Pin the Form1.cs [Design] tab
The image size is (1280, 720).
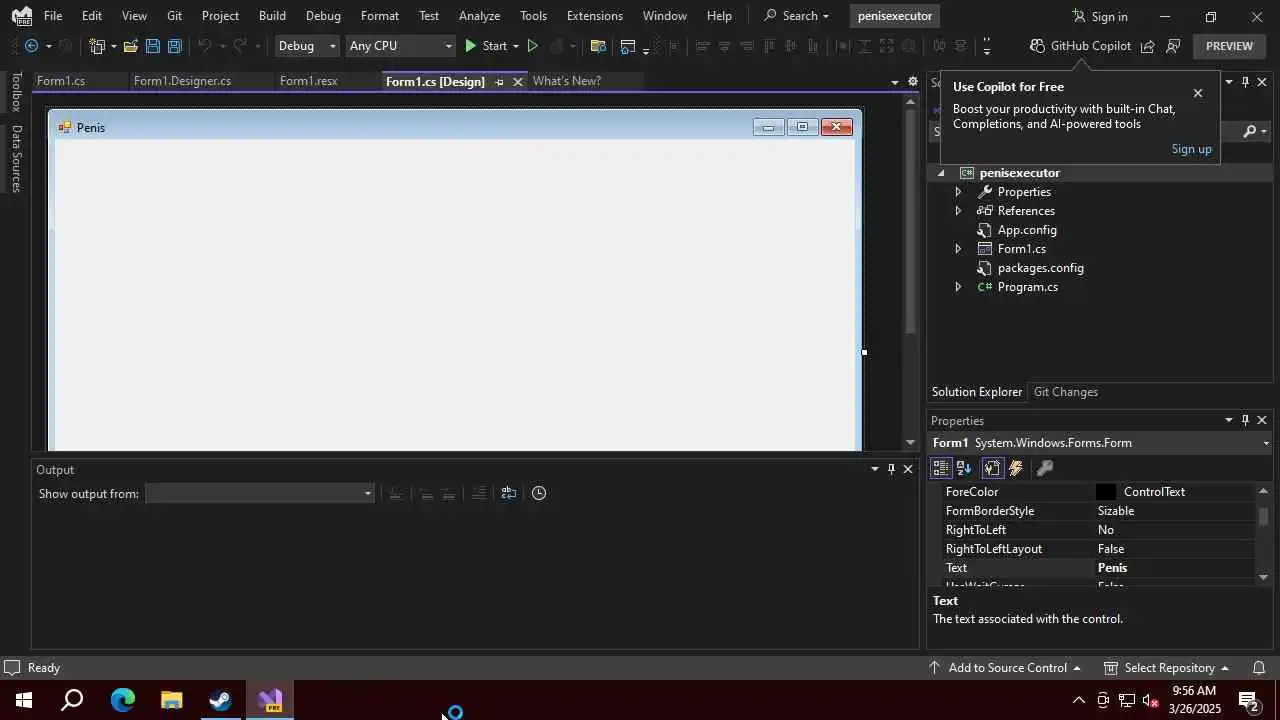tap(499, 82)
